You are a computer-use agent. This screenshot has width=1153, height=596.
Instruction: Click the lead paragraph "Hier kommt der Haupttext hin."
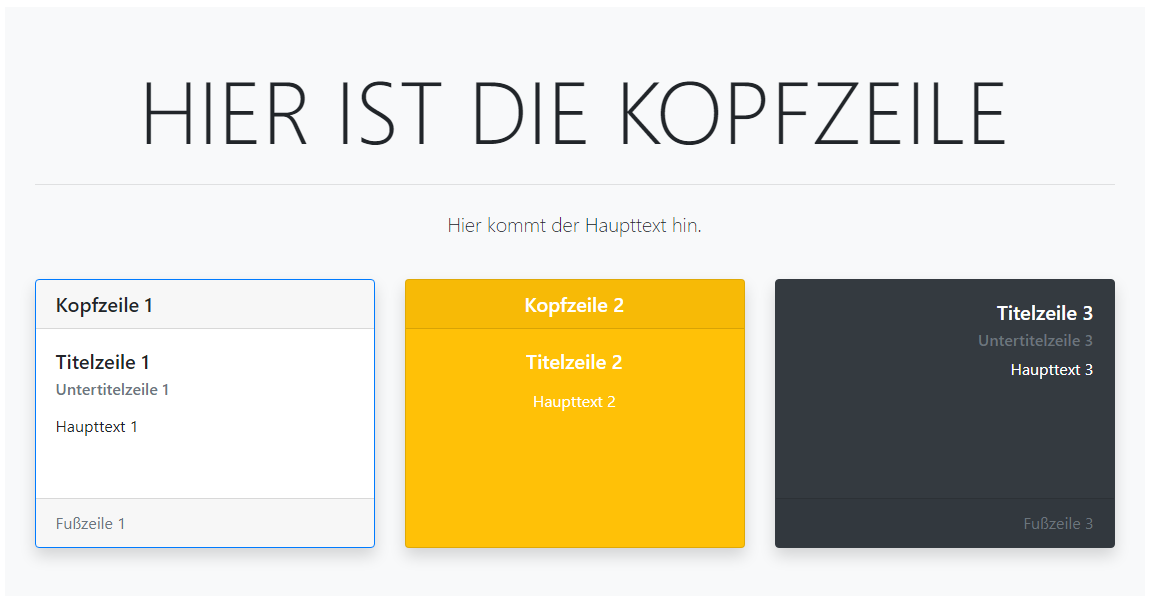574,226
